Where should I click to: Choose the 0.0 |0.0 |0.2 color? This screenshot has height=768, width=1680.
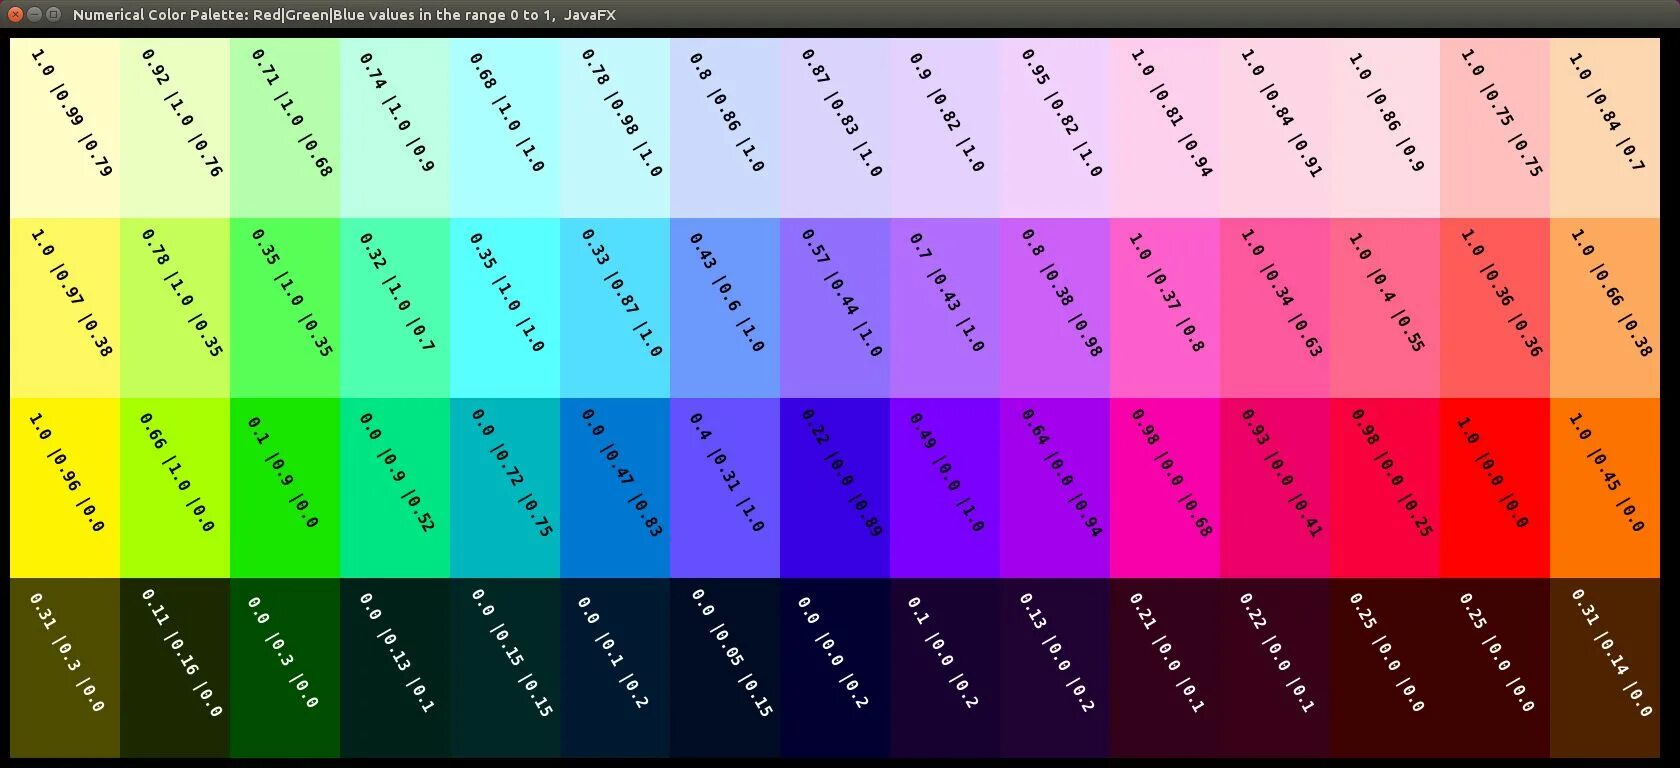835,668
